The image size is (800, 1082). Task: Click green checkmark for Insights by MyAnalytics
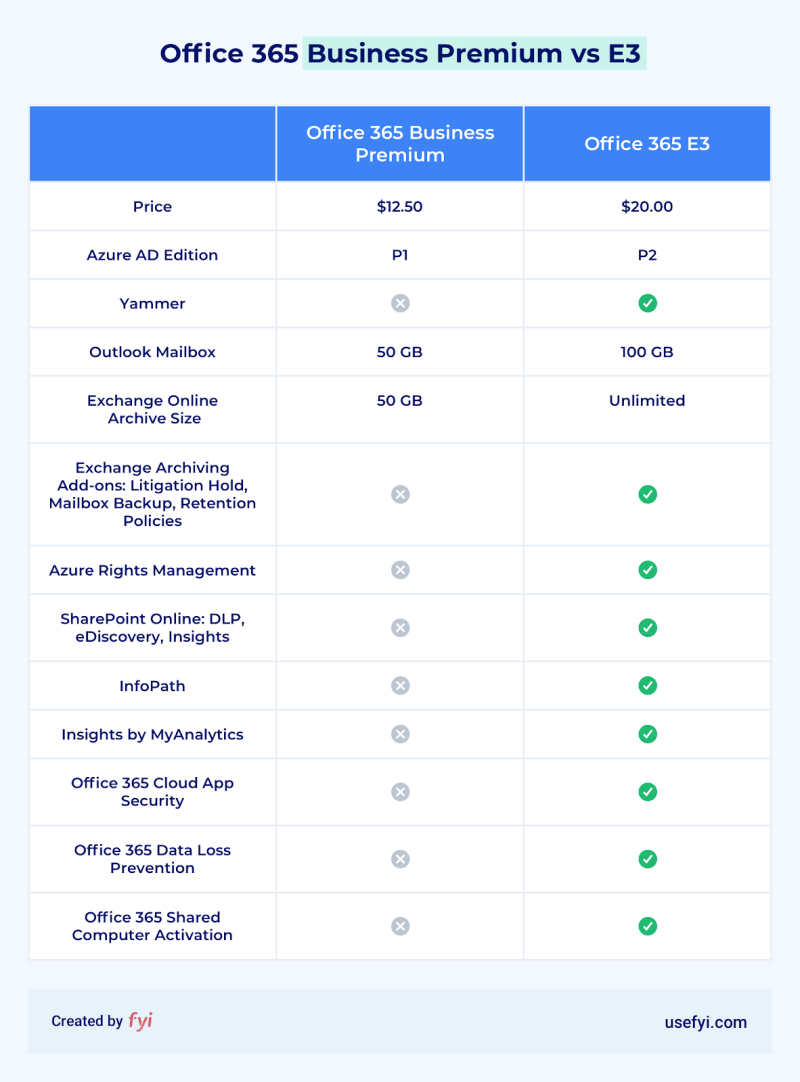click(x=647, y=734)
